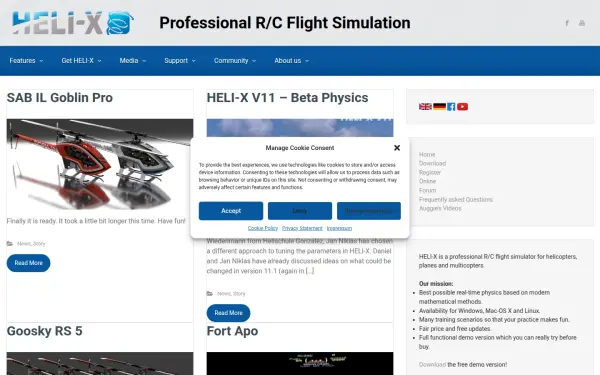The image size is (600, 375).
Task: Deny cookies in the consent dialog
Action: pos(300,211)
